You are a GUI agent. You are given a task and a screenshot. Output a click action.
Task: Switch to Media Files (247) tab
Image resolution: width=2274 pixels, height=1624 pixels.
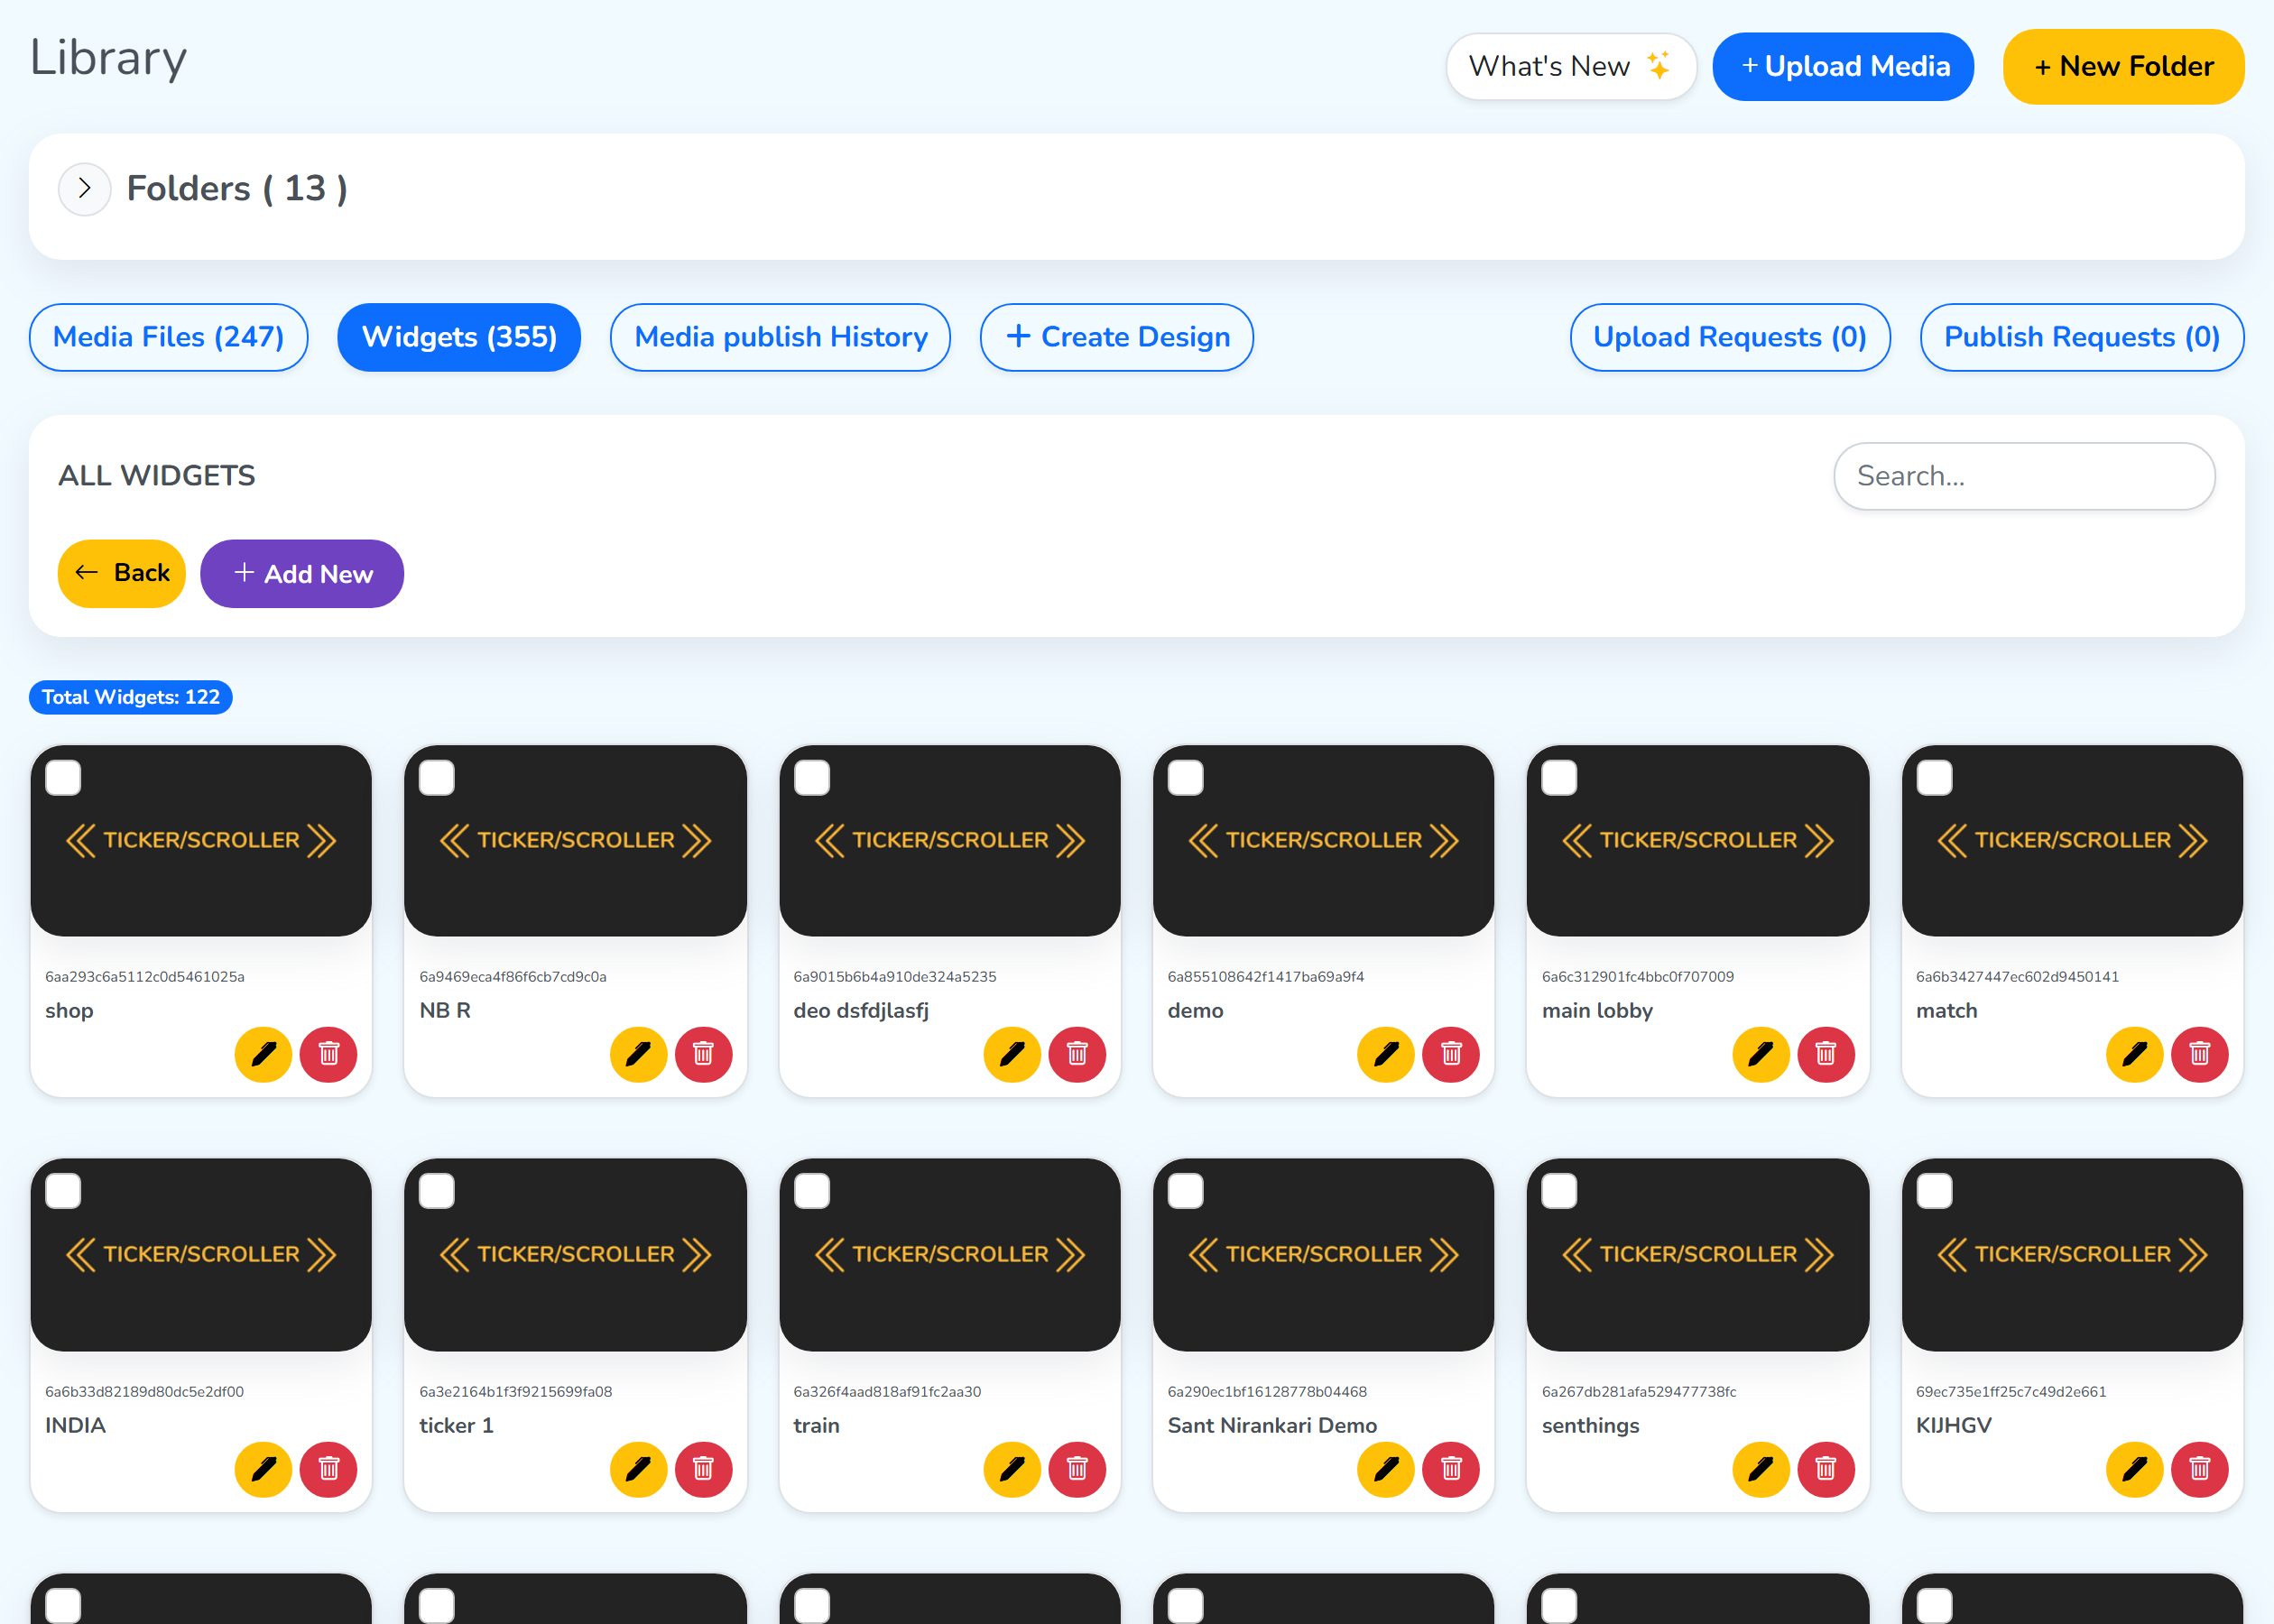(x=168, y=337)
